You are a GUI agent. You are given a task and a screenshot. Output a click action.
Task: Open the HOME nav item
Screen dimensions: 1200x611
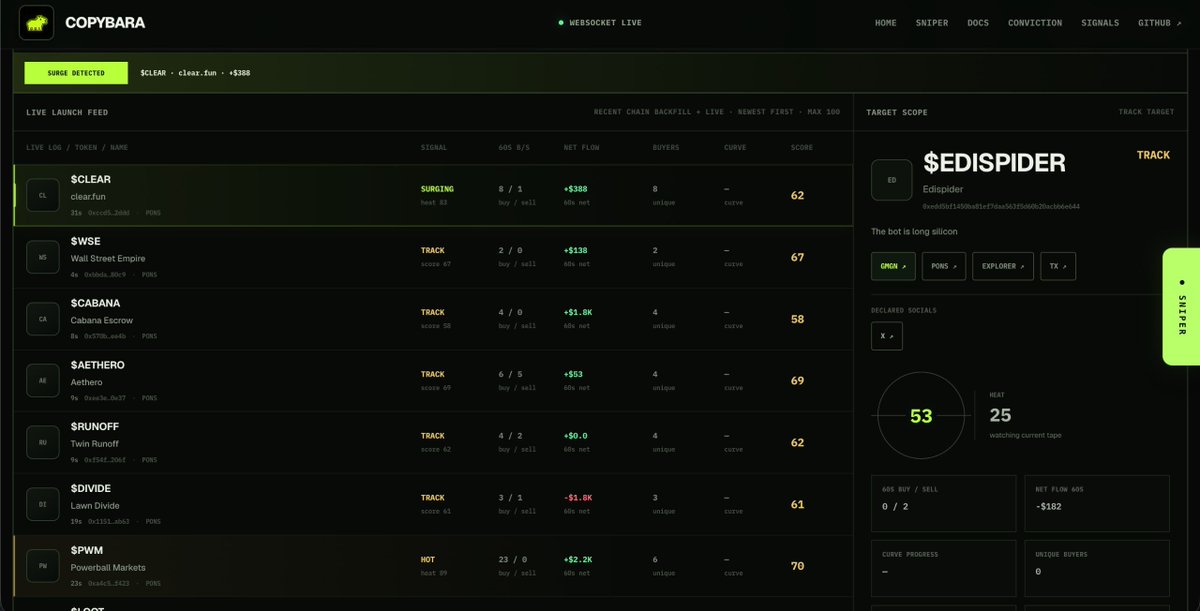coord(885,23)
